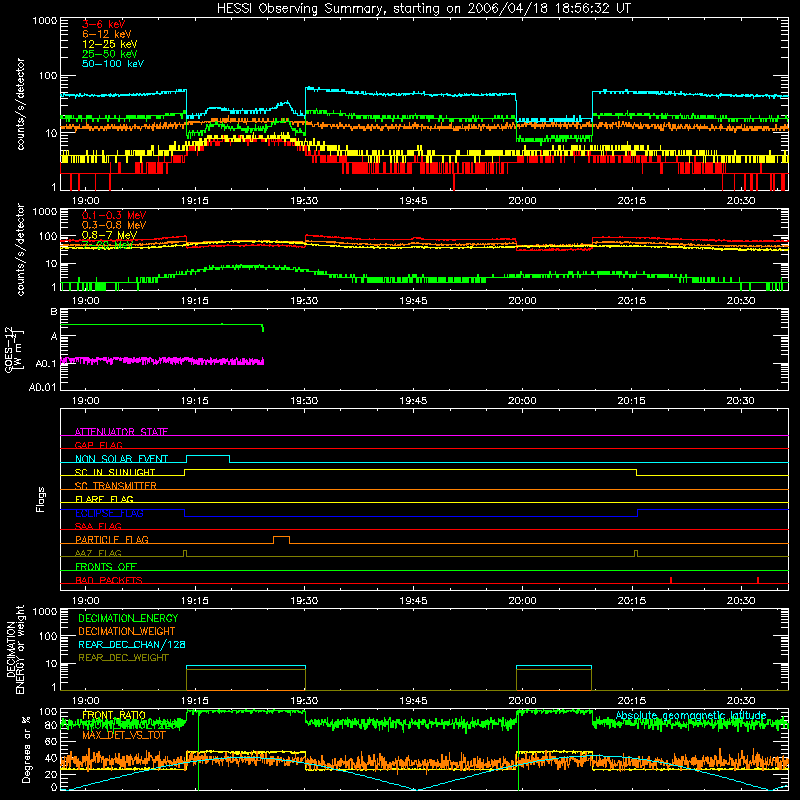
Task: Select the REAR_DEC_CHAN/128 legend label
Action: tap(132, 644)
